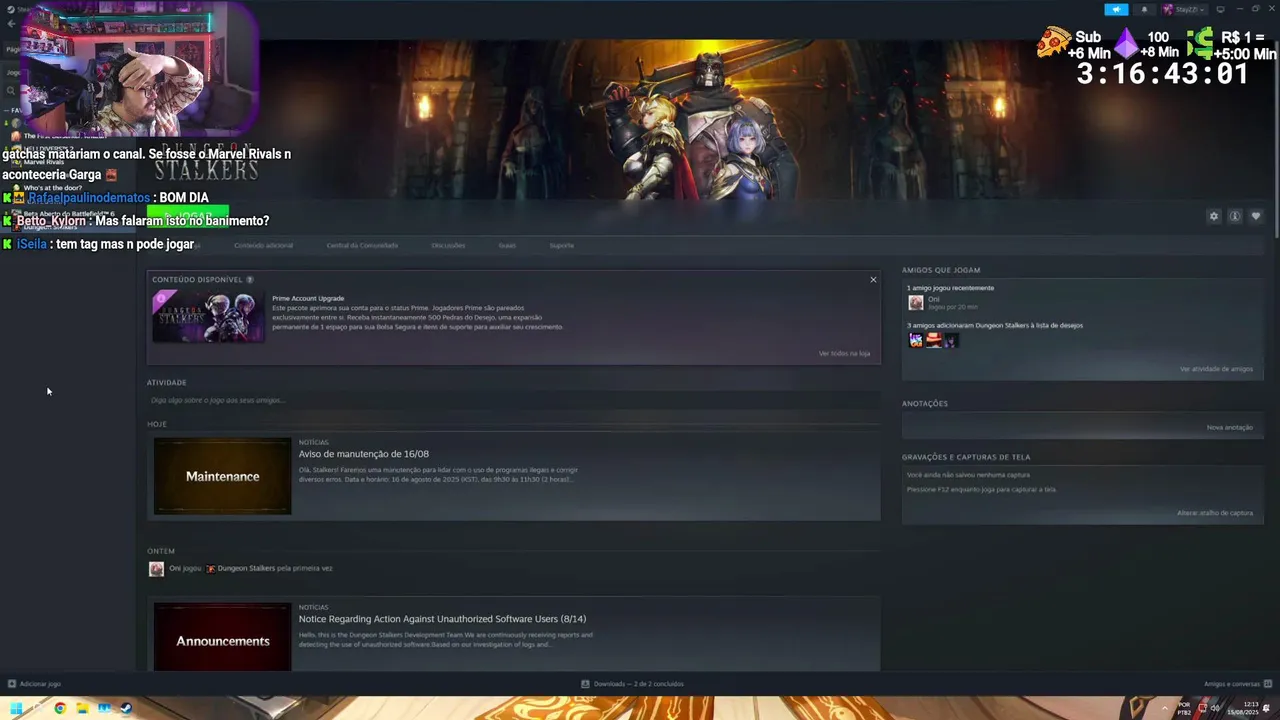
Task: Open the Conteúdo adicional tab
Action: click(264, 245)
